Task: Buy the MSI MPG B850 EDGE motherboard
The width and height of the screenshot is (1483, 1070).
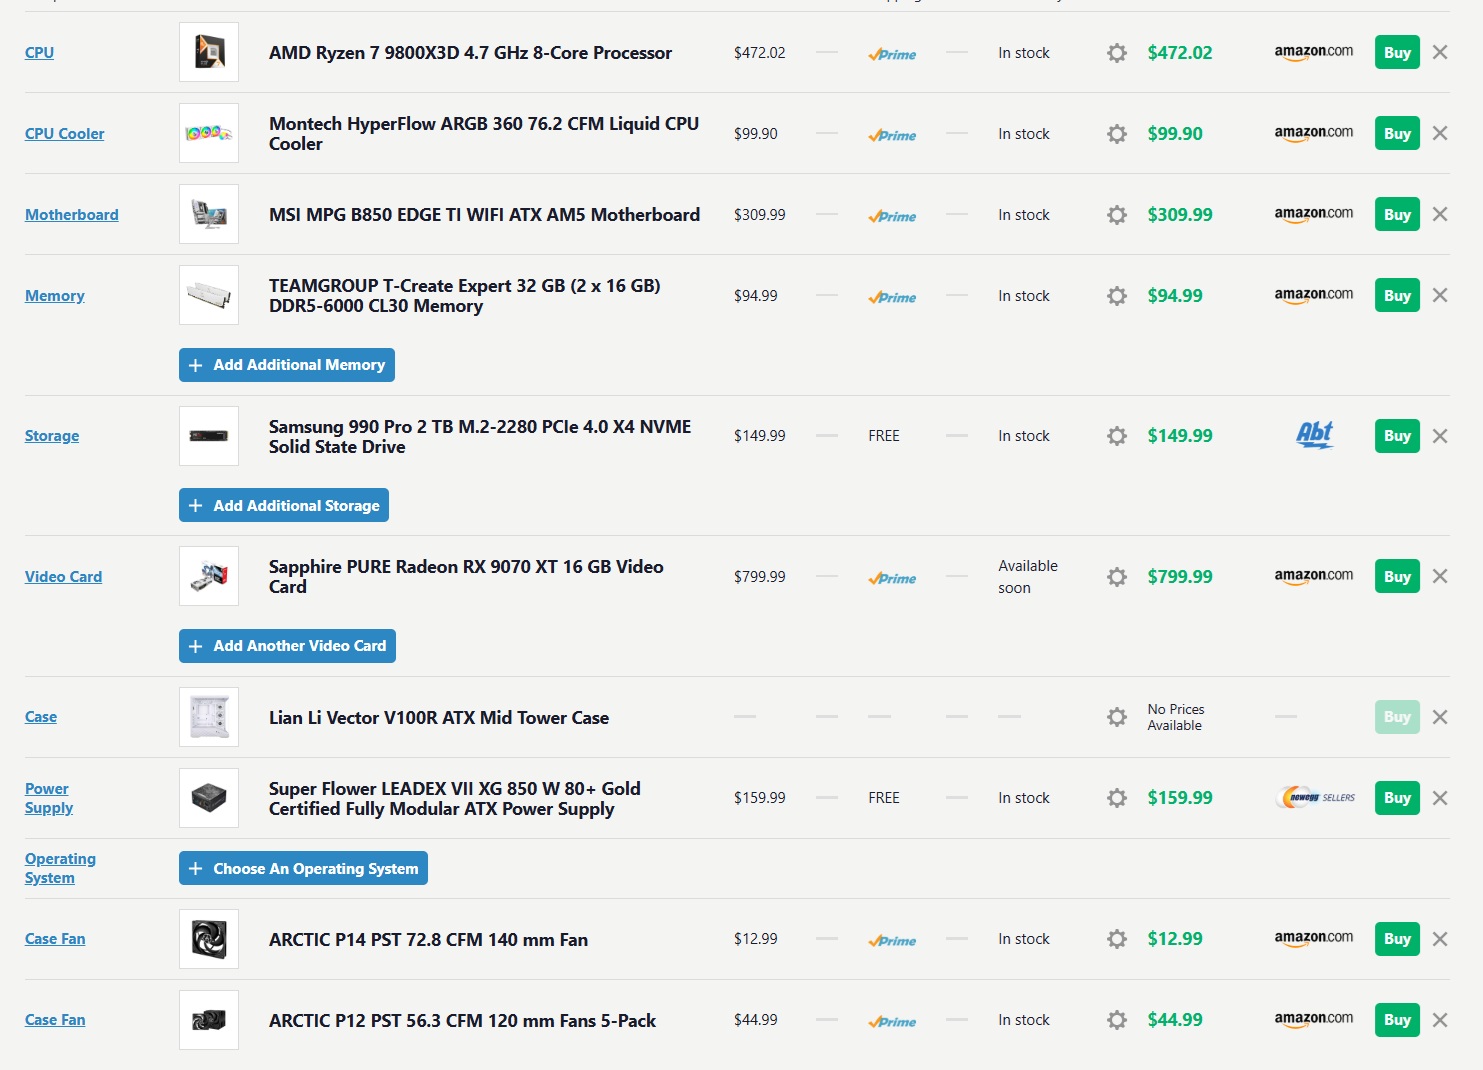Action: [x=1397, y=214]
